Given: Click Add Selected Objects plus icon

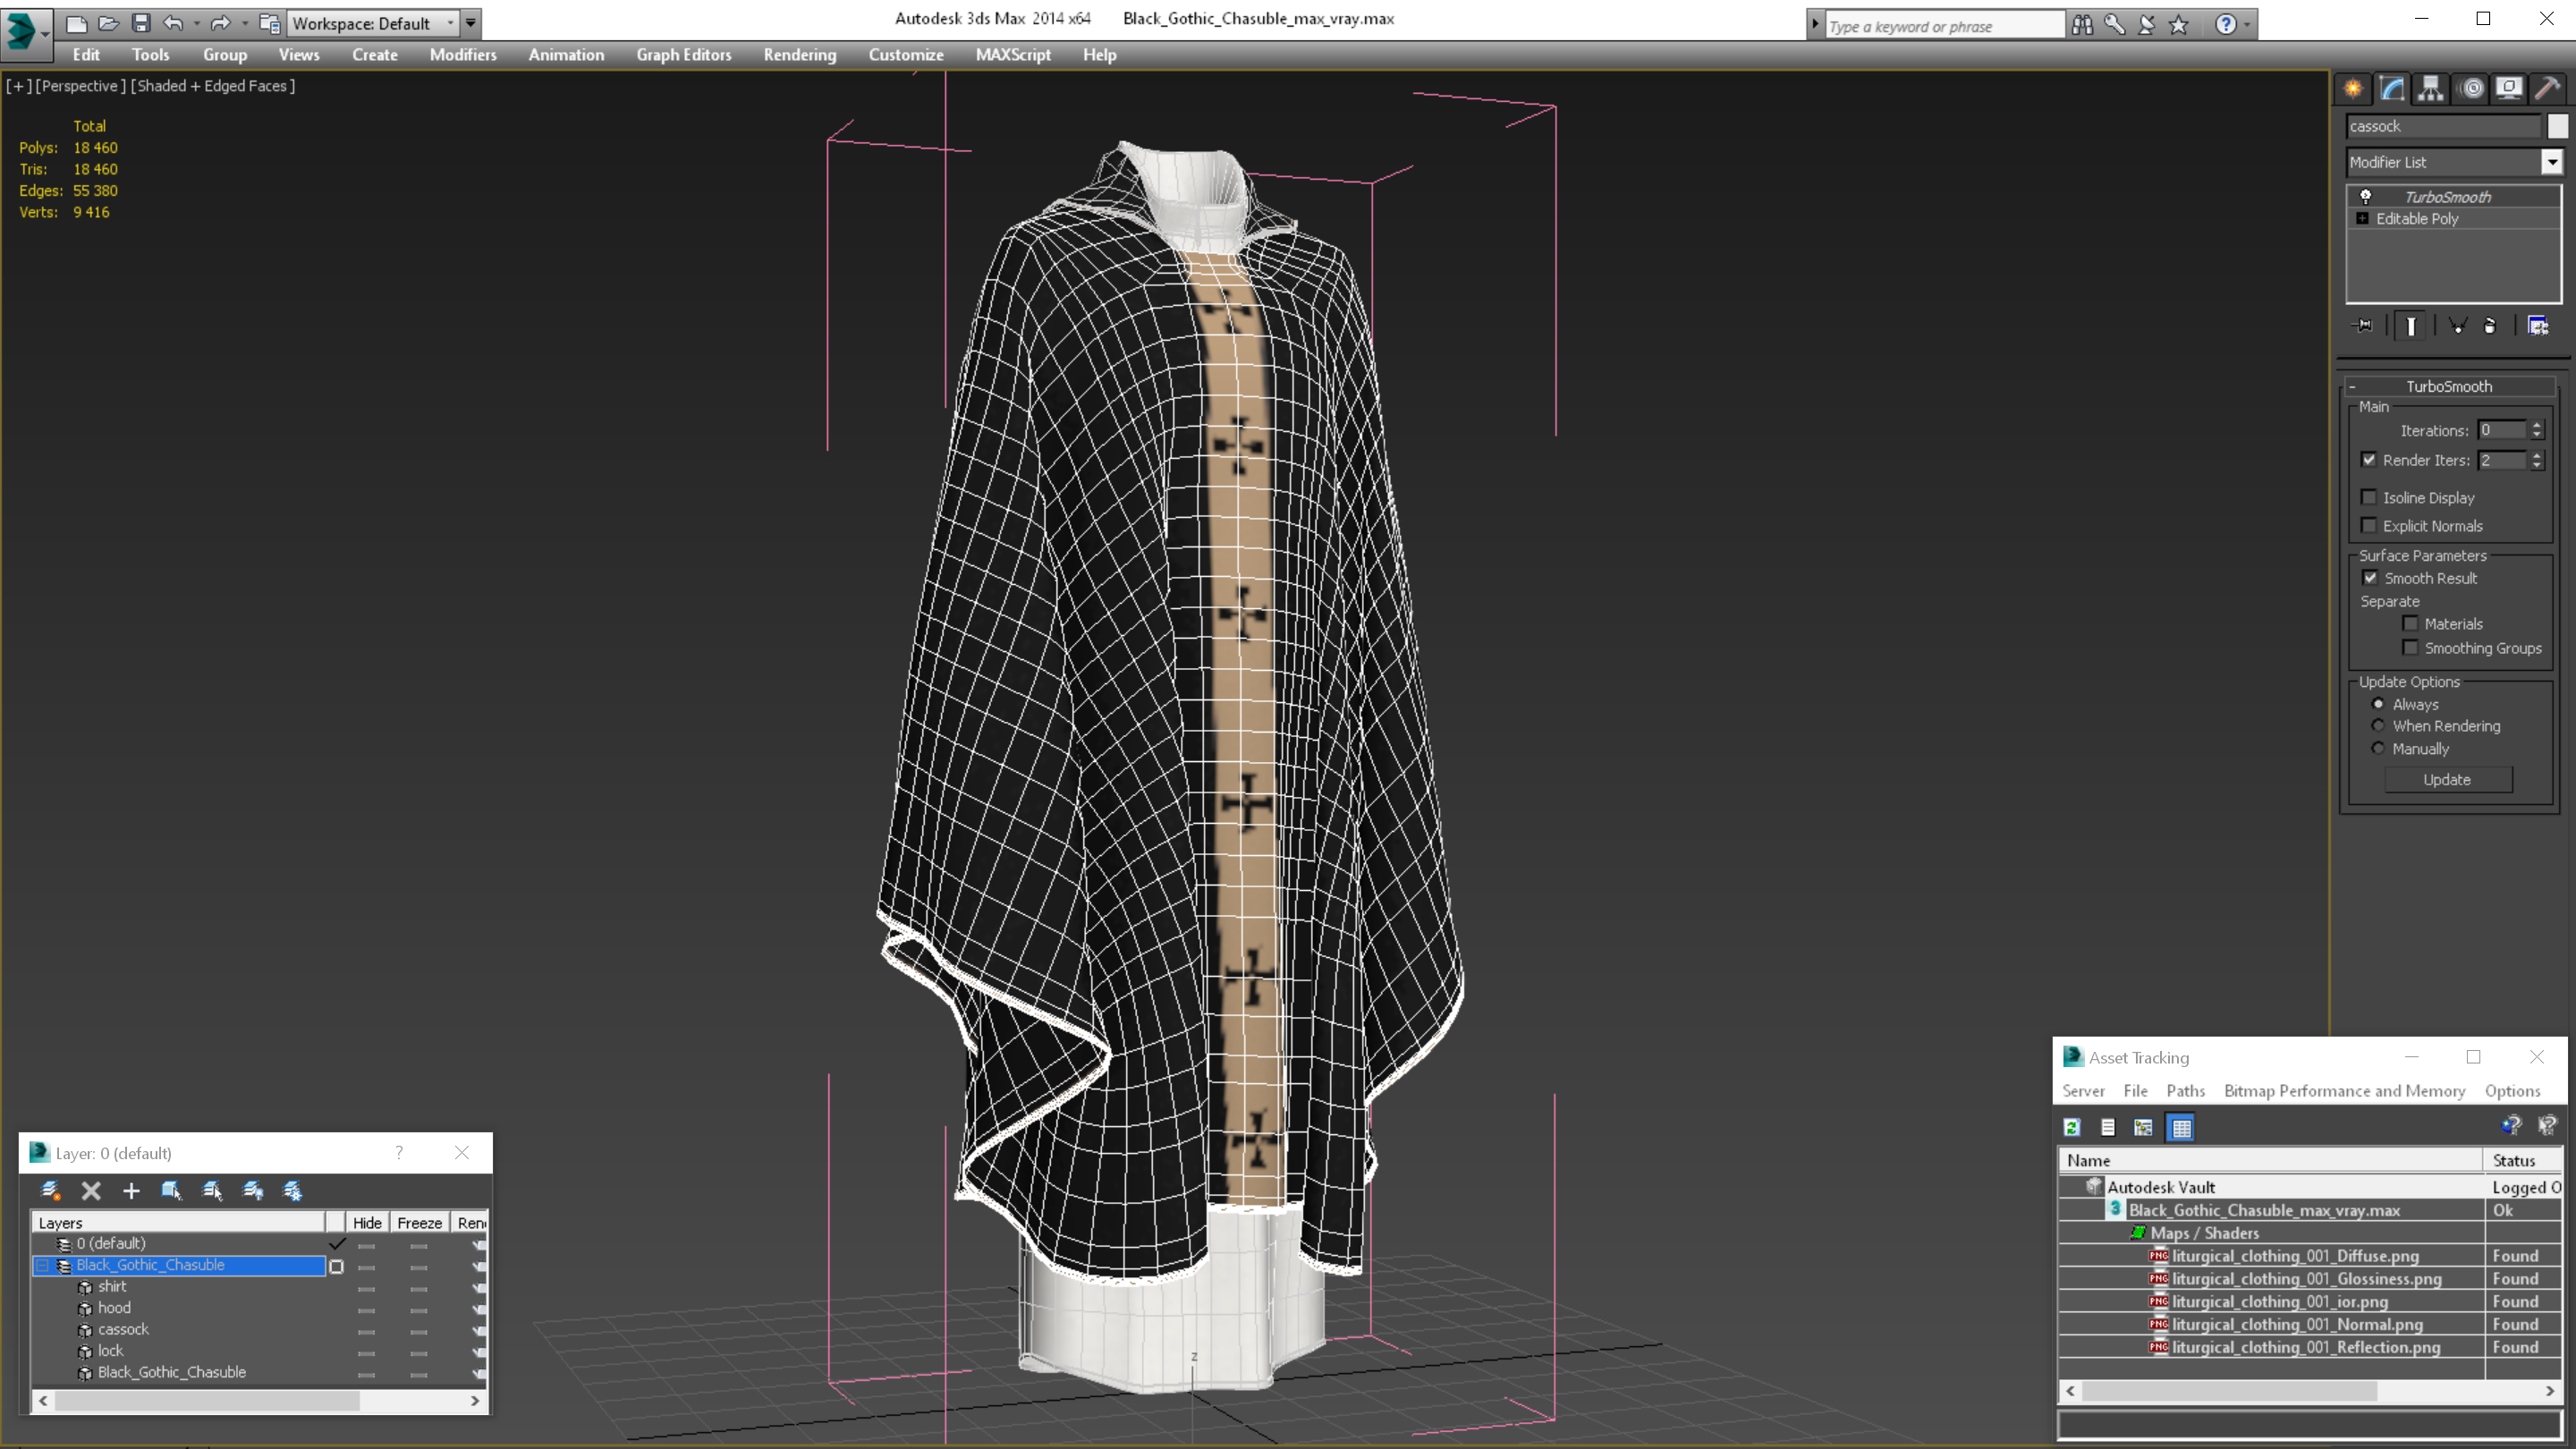Looking at the screenshot, I should pyautogui.click(x=131, y=1190).
